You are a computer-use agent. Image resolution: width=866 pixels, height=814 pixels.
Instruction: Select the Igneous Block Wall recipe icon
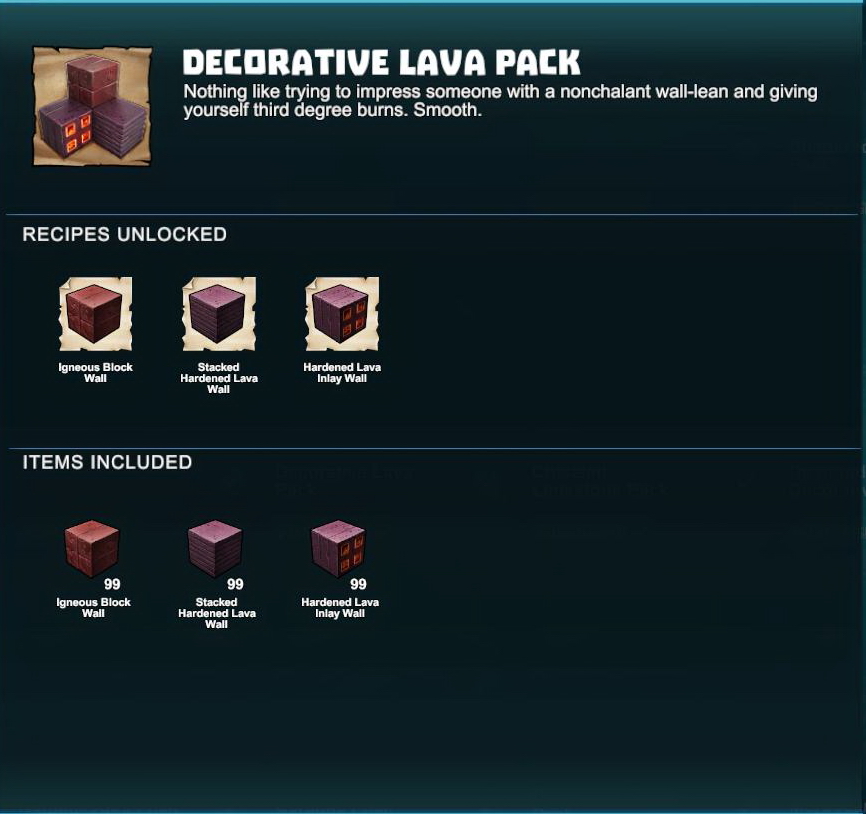(x=96, y=314)
